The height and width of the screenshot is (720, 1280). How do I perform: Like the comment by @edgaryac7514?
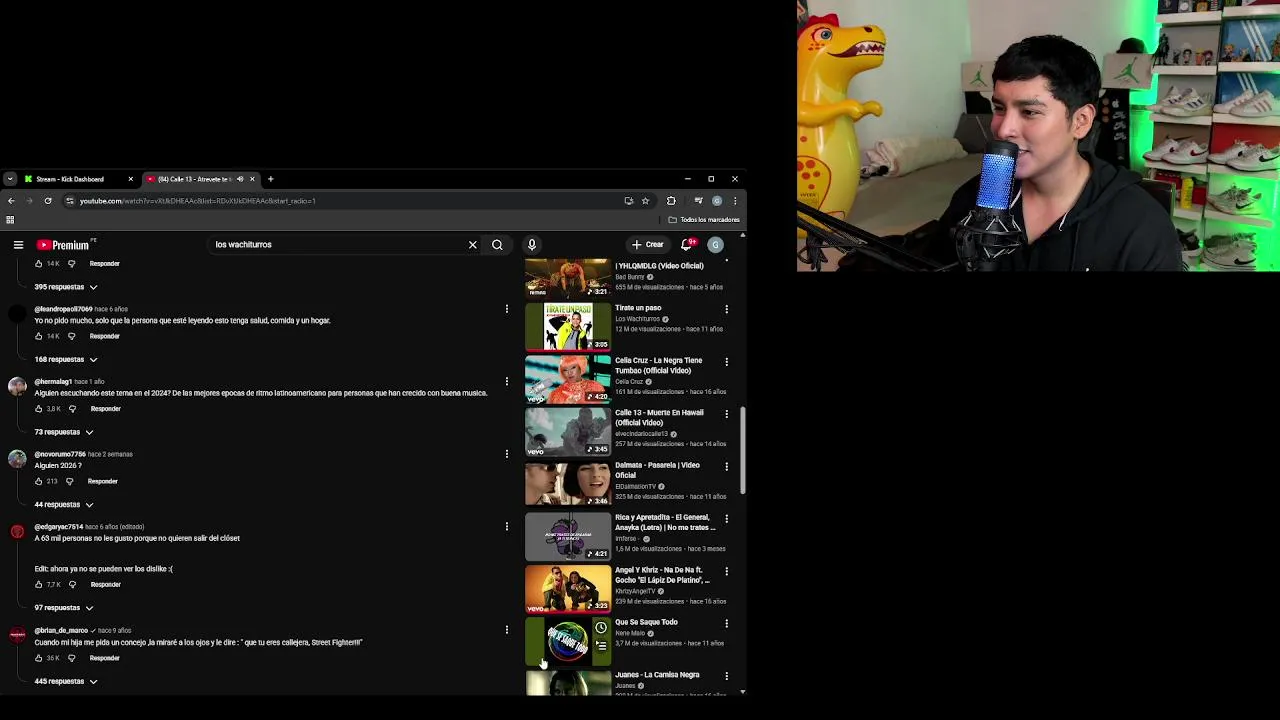click(x=39, y=585)
